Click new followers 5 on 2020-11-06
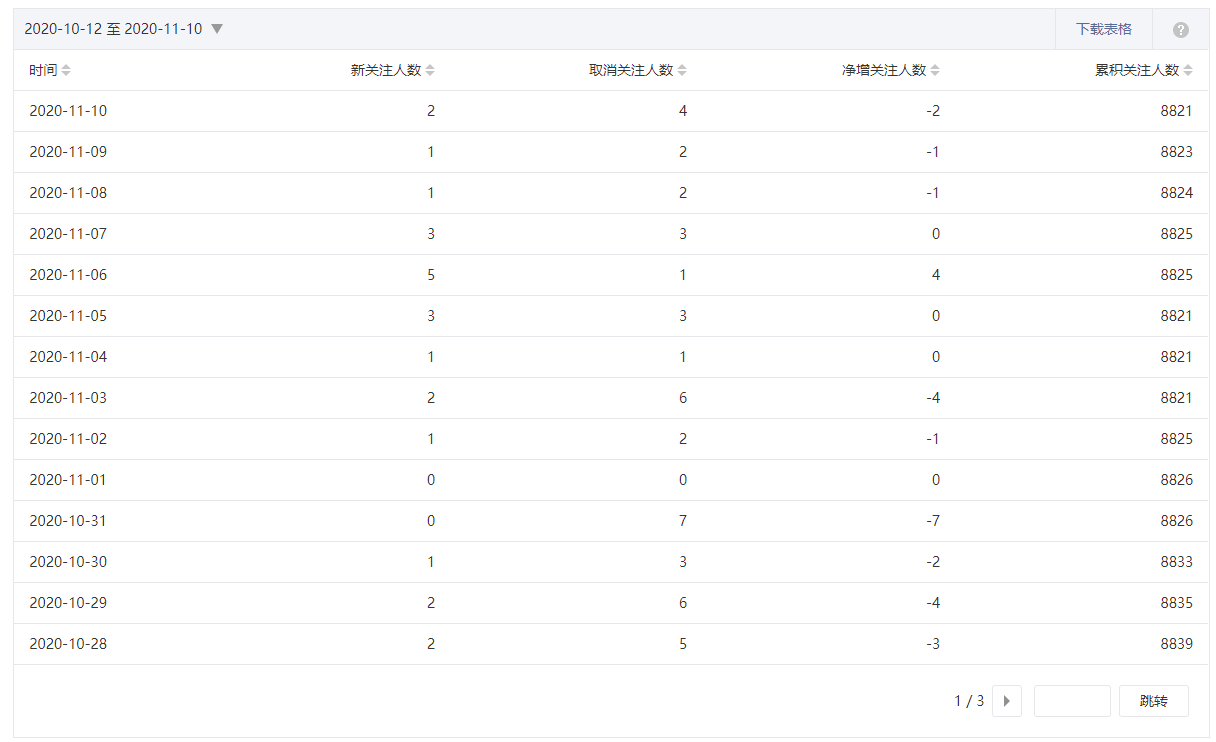The height and width of the screenshot is (742, 1216). pos(431,275)
